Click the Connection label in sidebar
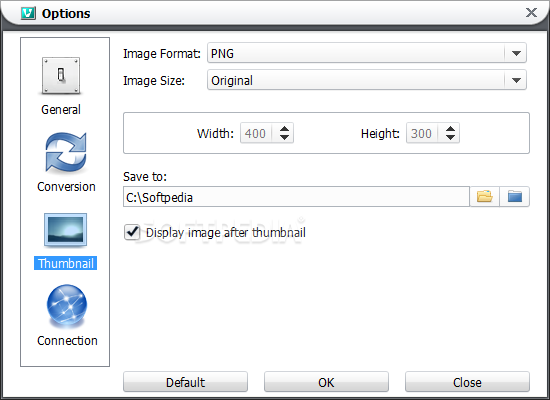The image size is (550, 400). click(67, 340)
